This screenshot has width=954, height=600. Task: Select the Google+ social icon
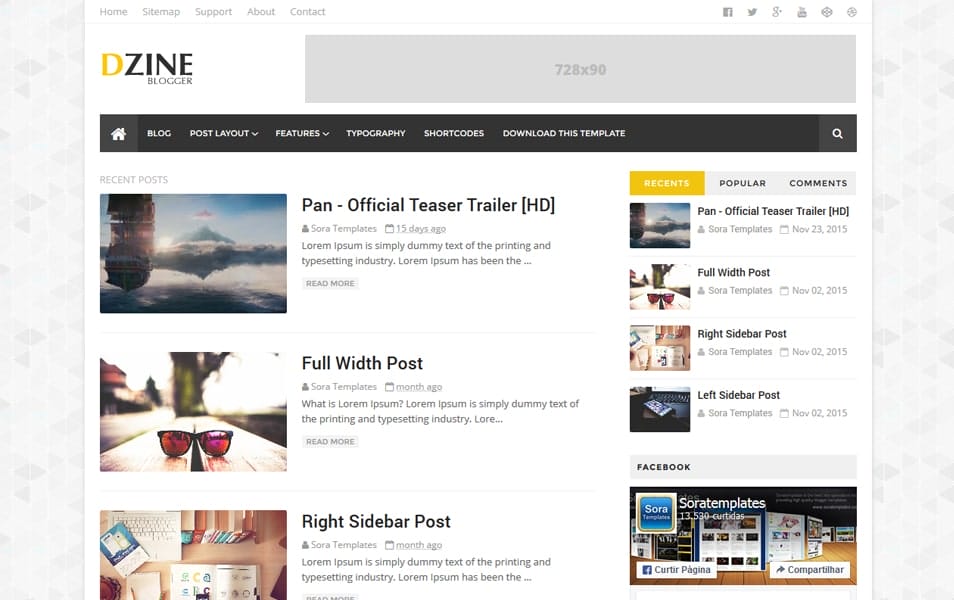pos(777,12)
